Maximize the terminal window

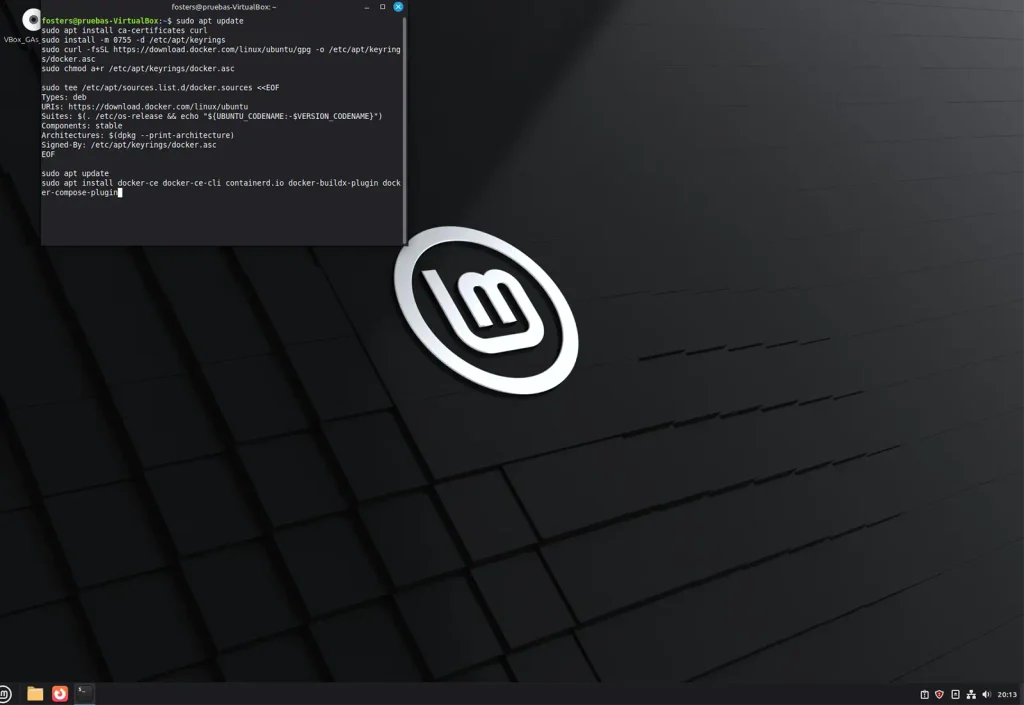click(382, 7)
